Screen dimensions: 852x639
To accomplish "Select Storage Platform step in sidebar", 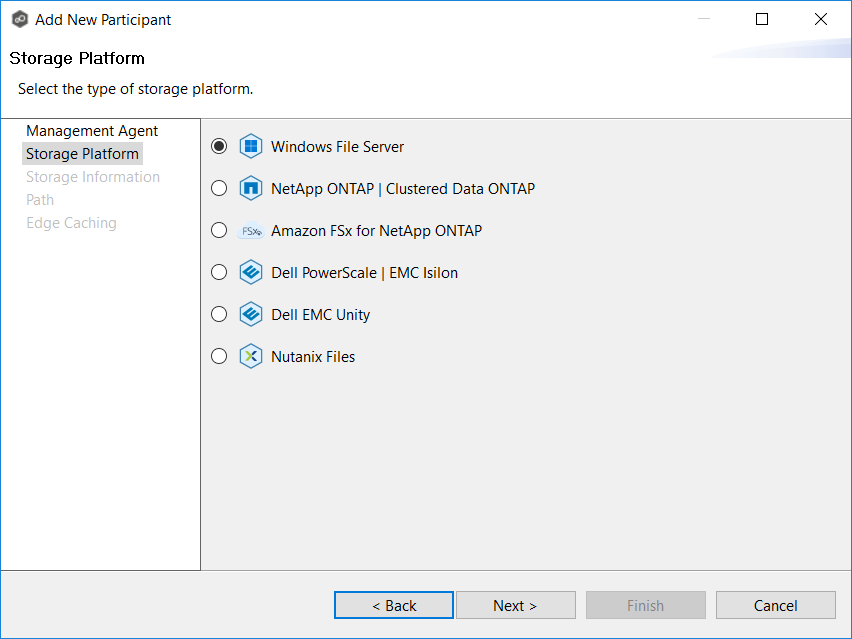I will pos(82,154).
